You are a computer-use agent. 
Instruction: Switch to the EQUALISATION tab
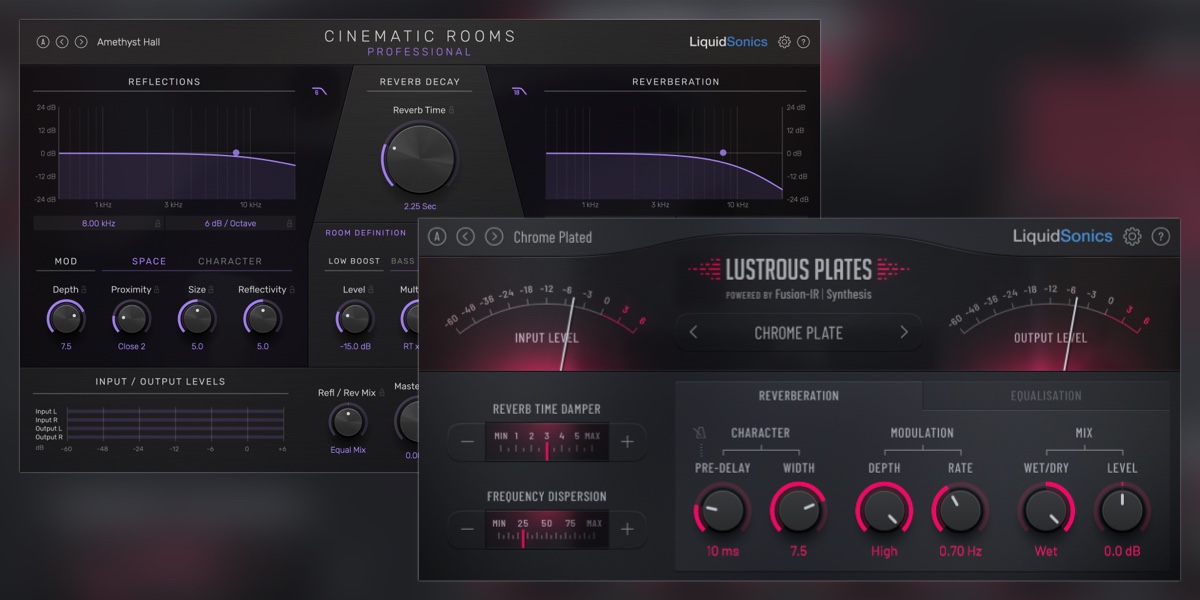(x=1046, y=395)
